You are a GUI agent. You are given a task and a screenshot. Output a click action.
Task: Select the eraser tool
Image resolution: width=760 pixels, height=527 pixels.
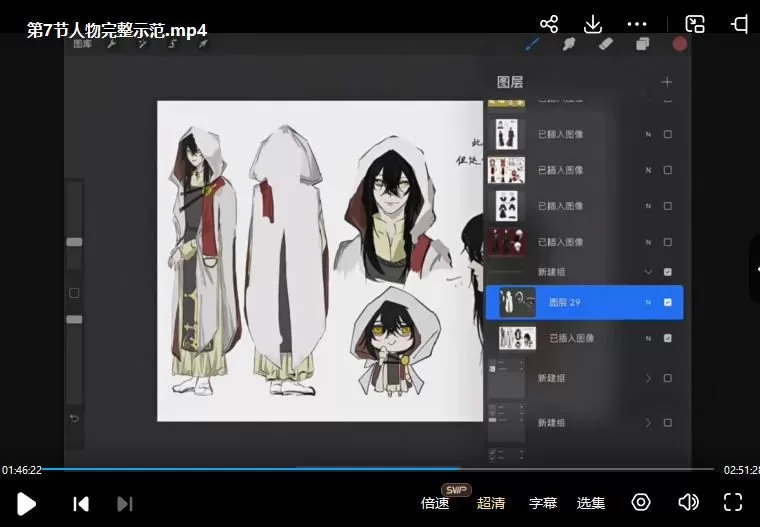pos(605,44)
